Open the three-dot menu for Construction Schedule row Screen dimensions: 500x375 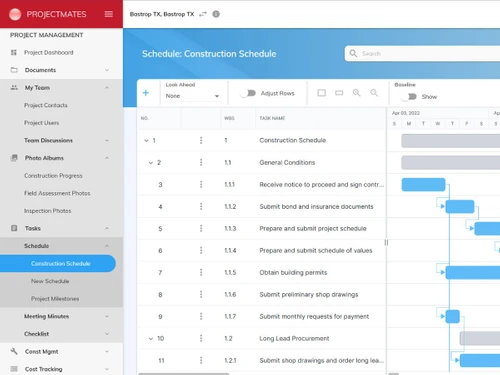pyautogui.click(x=201, y=140)
